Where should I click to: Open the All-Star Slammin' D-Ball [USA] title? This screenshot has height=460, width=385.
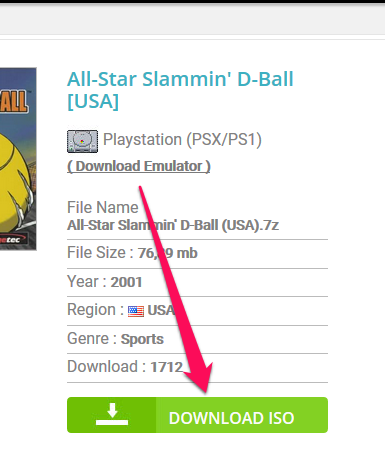[x=180, y=90]
